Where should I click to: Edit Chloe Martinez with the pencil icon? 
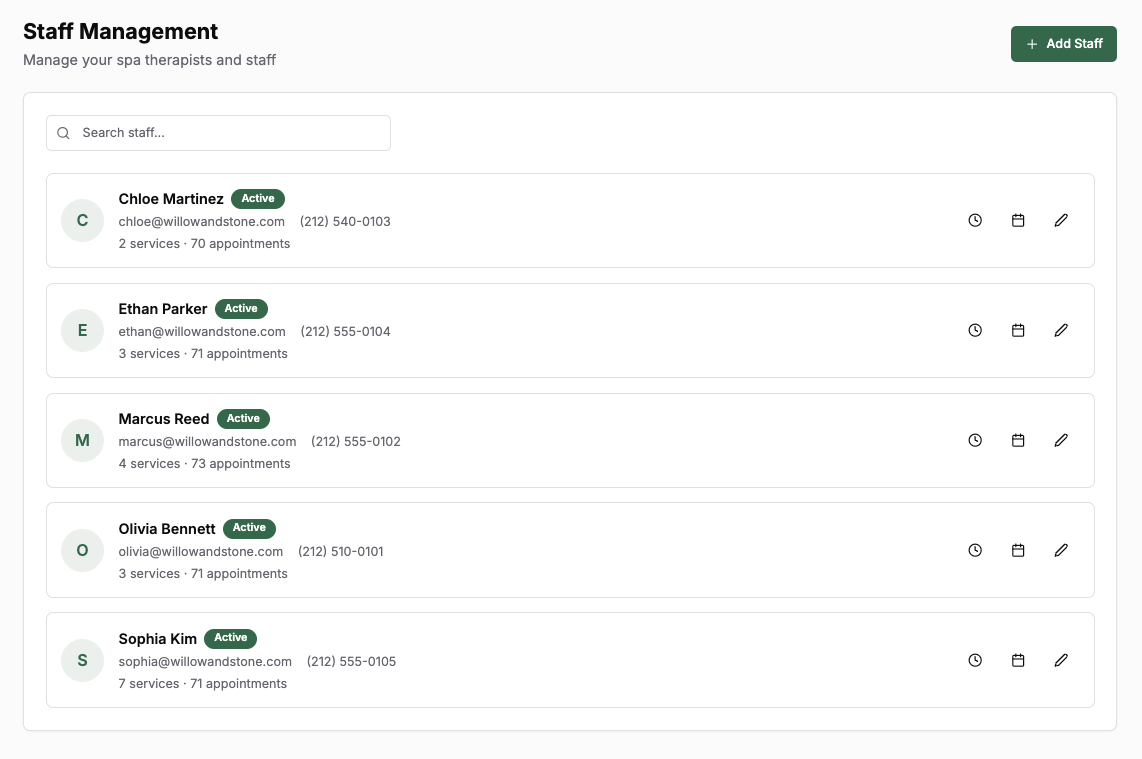click(x=1061, y=220)
